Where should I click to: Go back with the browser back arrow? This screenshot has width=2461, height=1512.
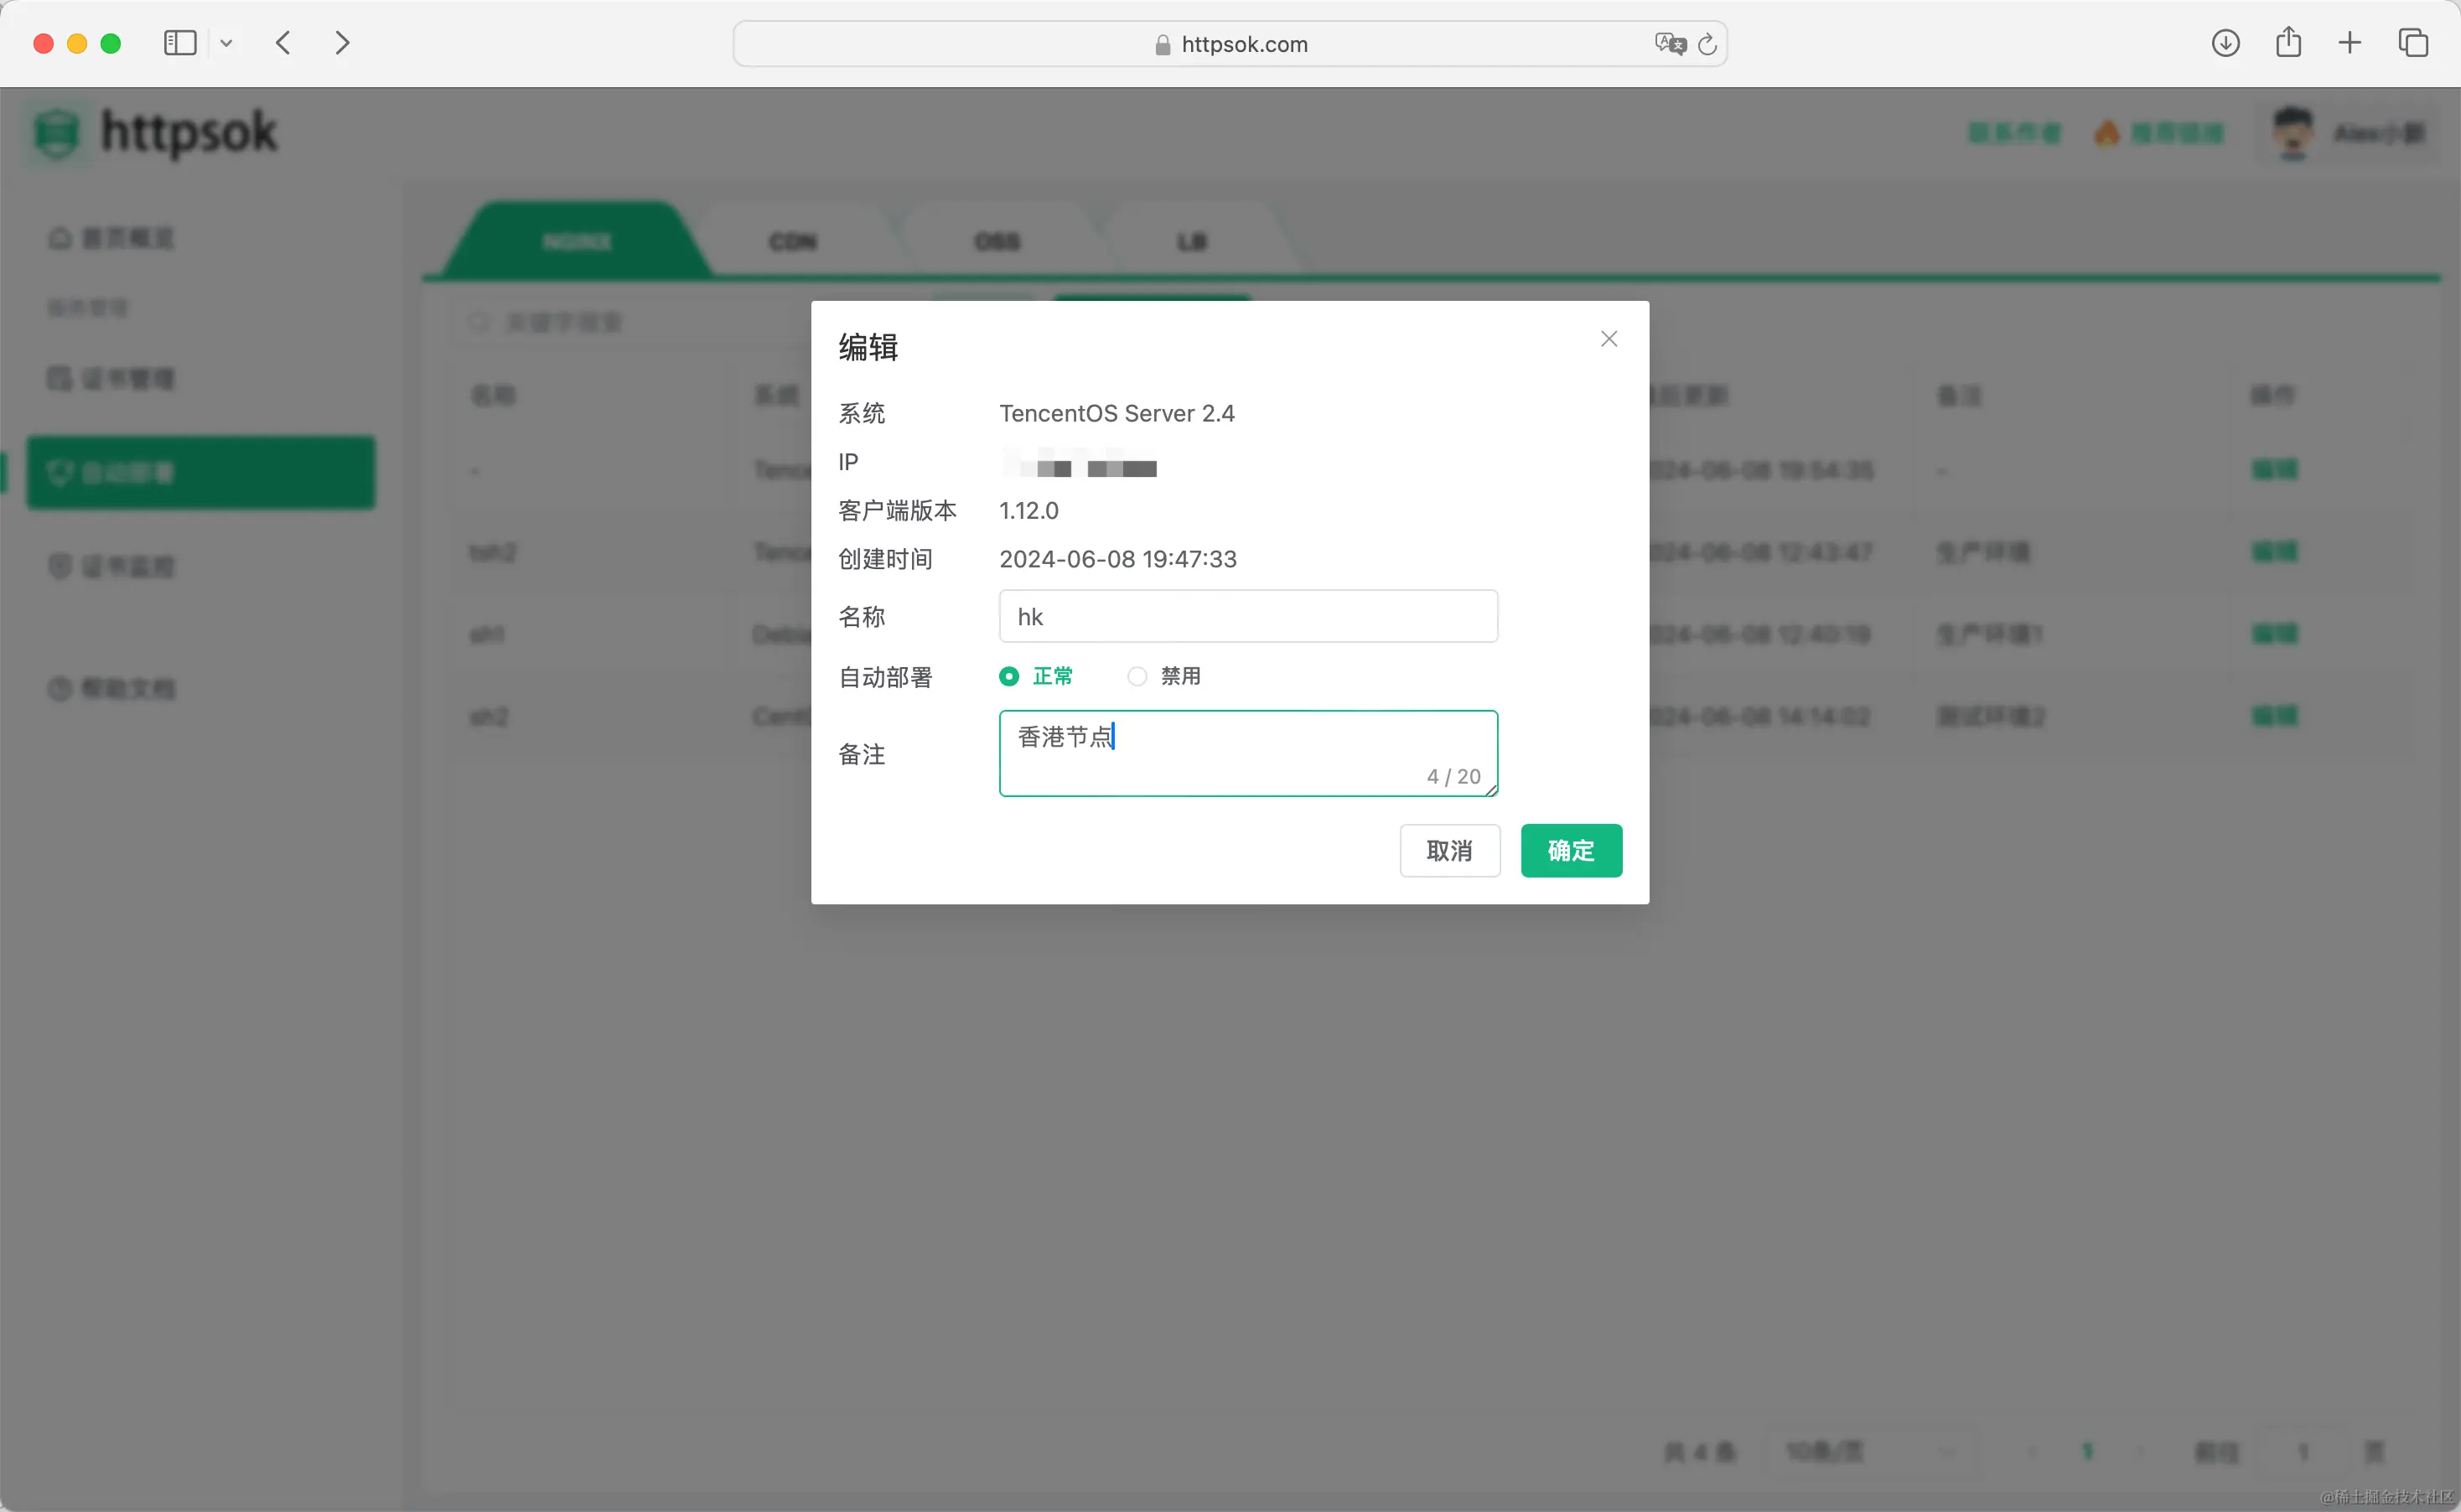[x=284, y=43]
